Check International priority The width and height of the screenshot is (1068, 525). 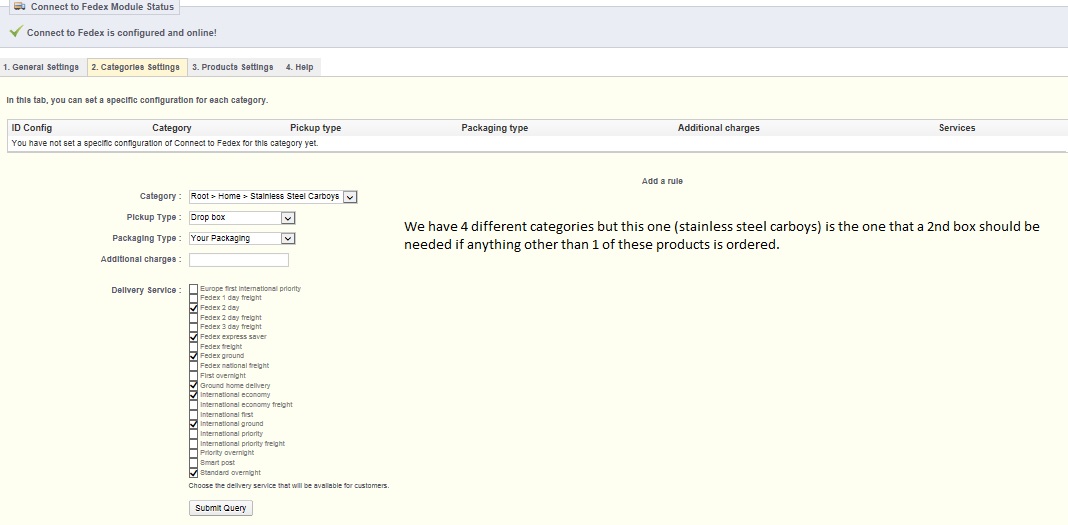click(193, 434)
